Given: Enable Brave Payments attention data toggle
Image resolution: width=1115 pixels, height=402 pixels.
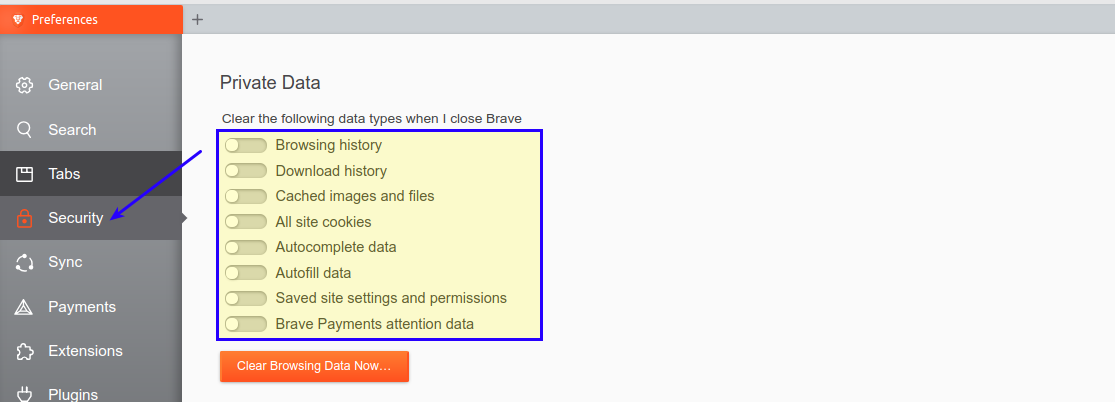Looking at the screenshot, I should click(x=245, y=324).
